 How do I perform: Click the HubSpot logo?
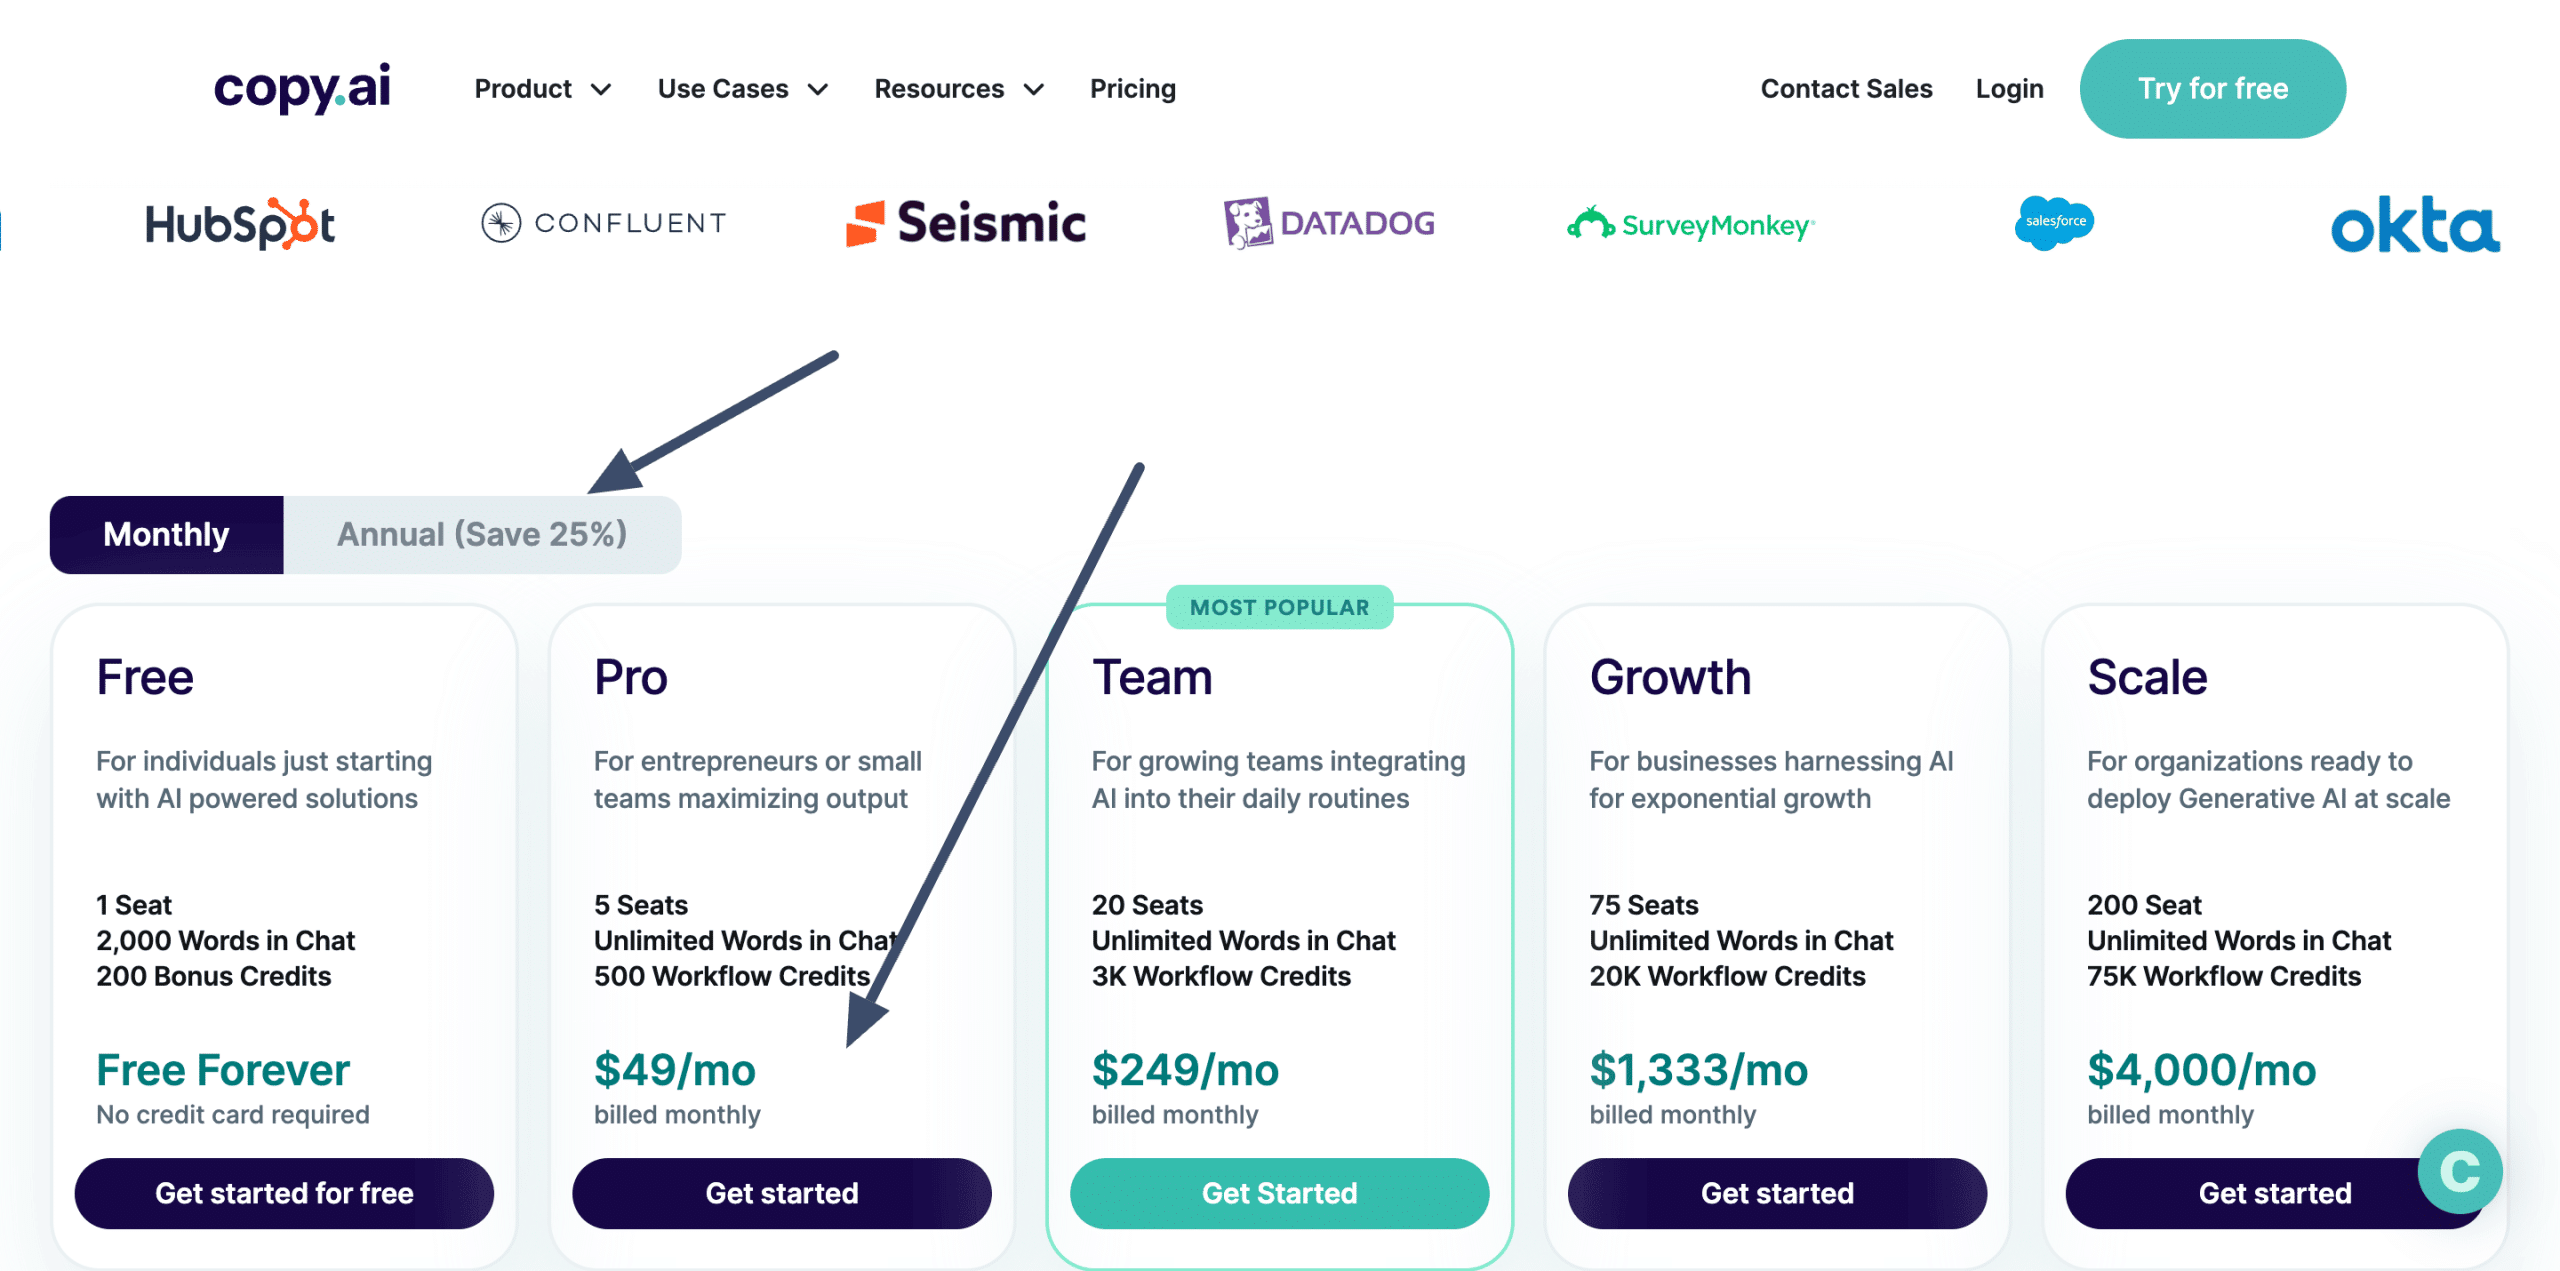(x=240, y=224)
